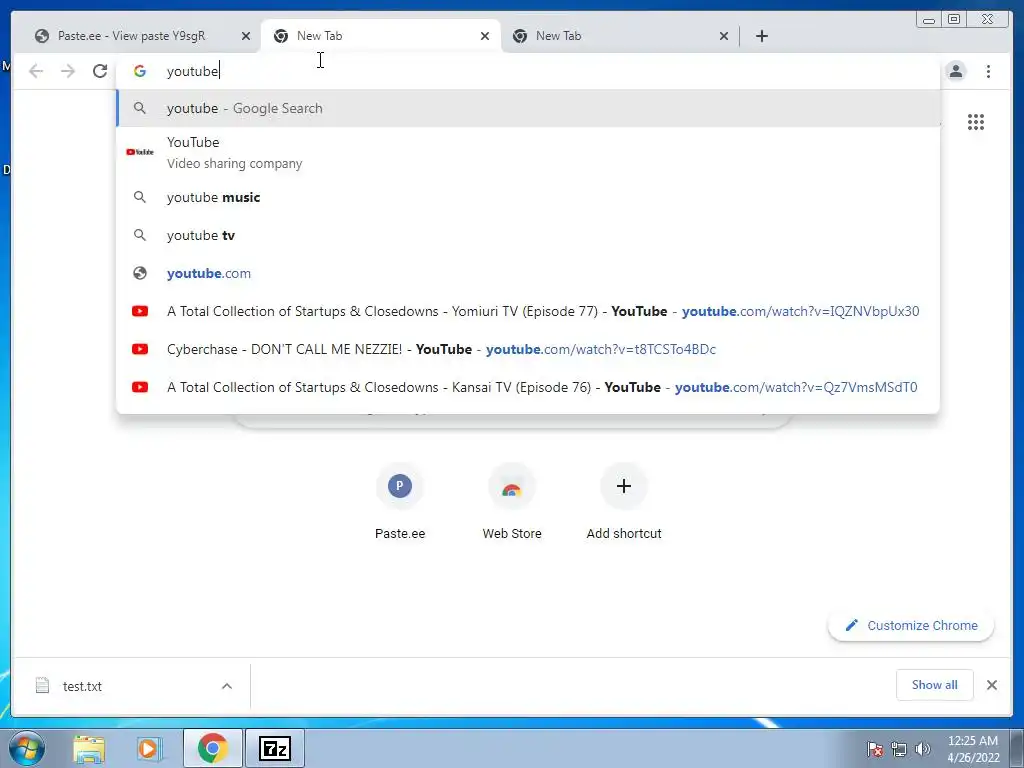
Task: Pick the 'youtube music' suggestion
Action: (x=528, y=197)
